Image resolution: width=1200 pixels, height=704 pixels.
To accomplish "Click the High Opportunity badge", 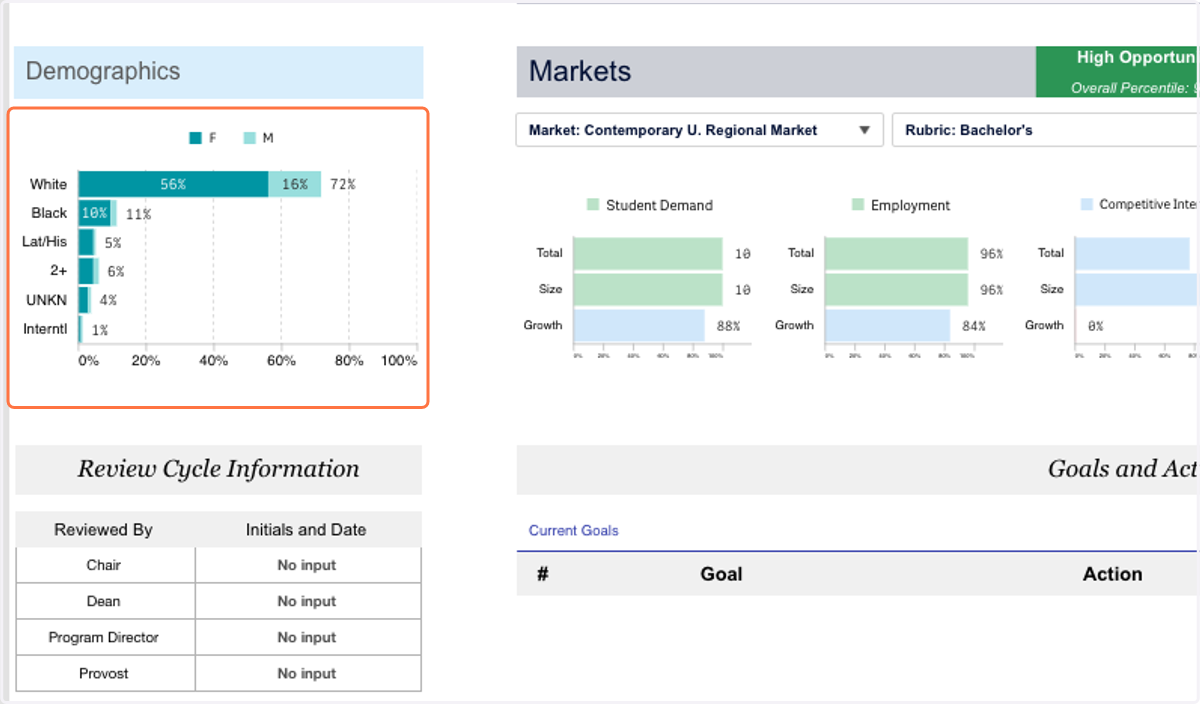I will point(1118,72).
